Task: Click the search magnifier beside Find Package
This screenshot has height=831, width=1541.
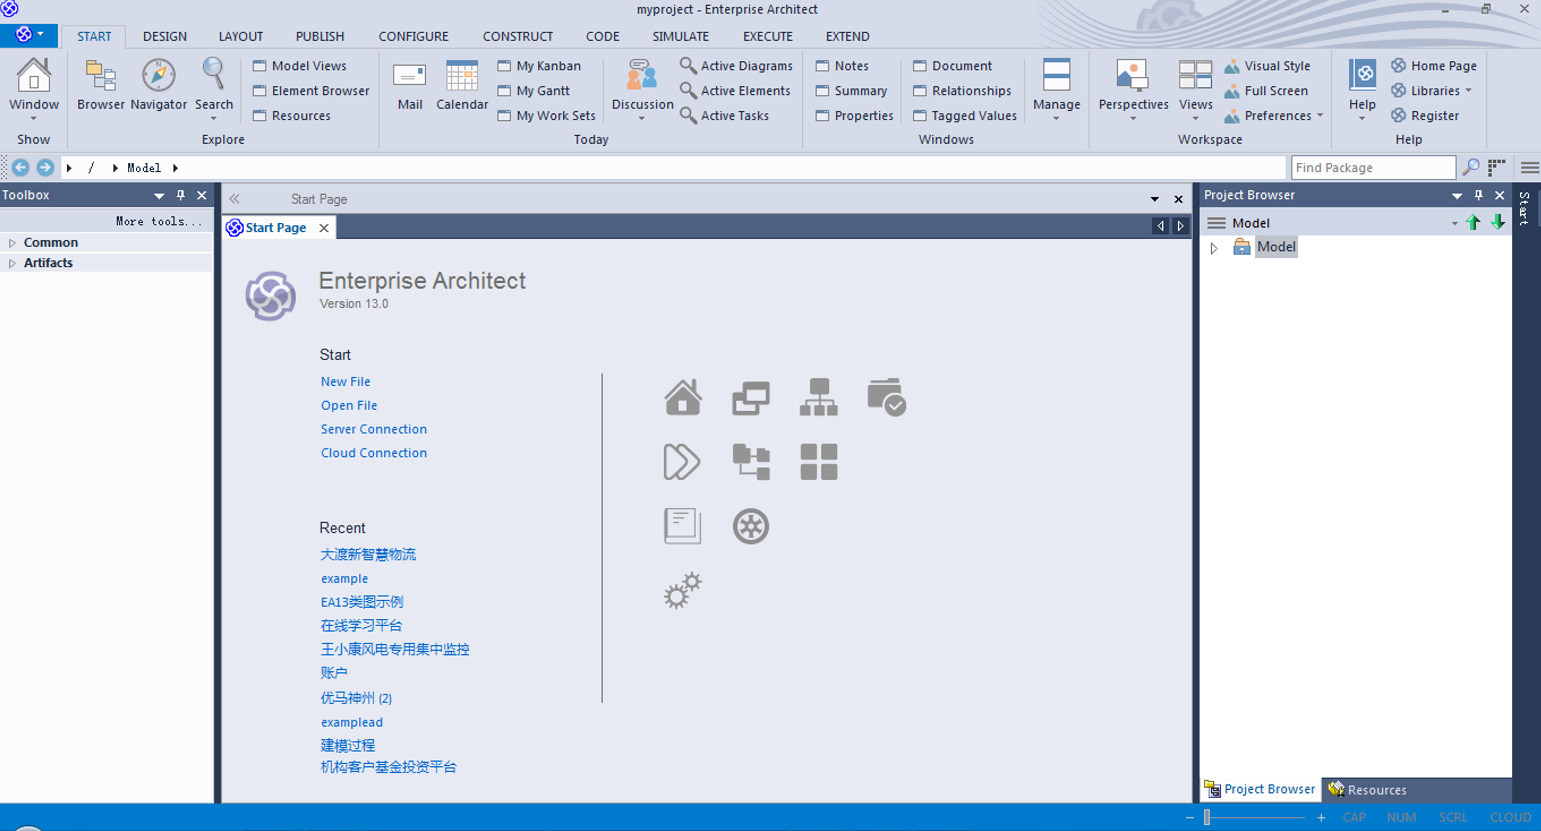Action: (1470, 167)
